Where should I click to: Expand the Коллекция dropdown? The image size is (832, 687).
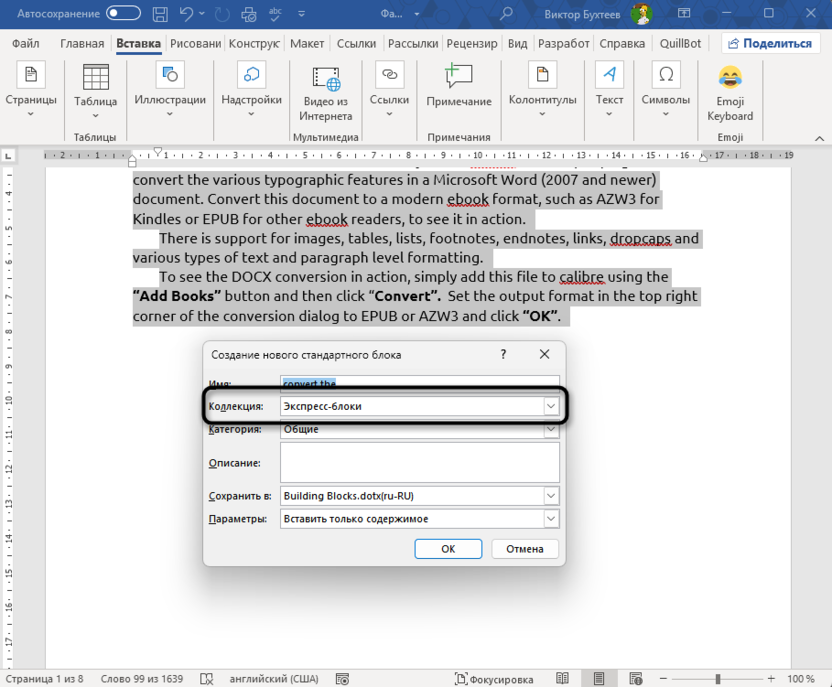point(550,406)
